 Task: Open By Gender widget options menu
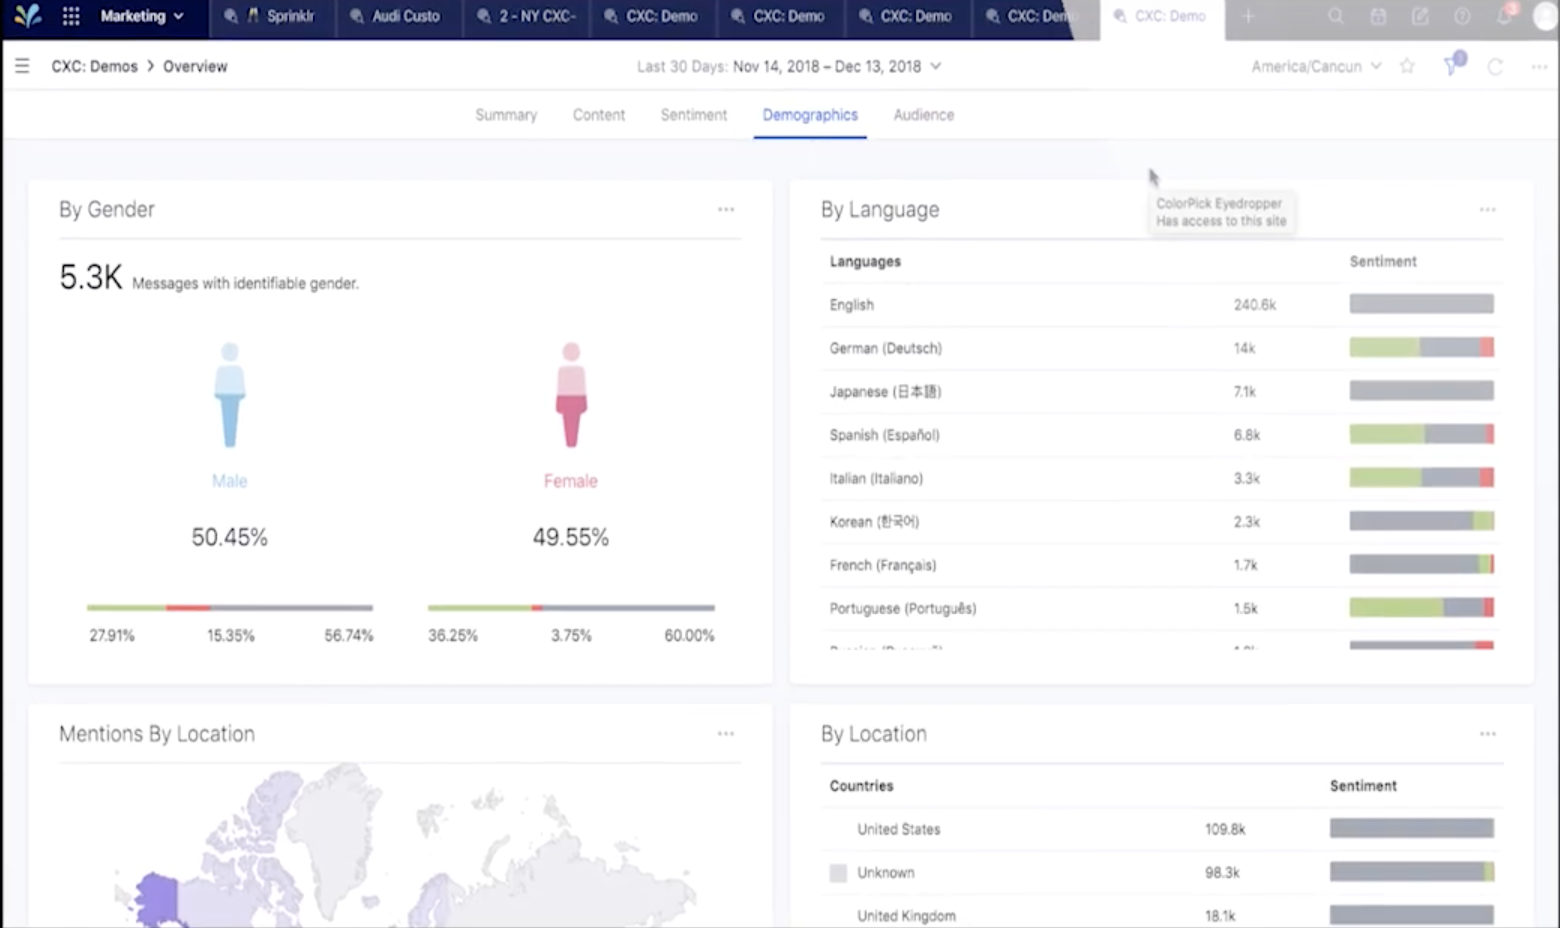[726, 210]
